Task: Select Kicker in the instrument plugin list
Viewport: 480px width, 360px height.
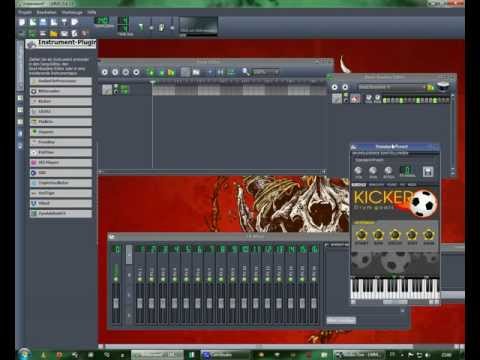Action: (x=61, y=101)
